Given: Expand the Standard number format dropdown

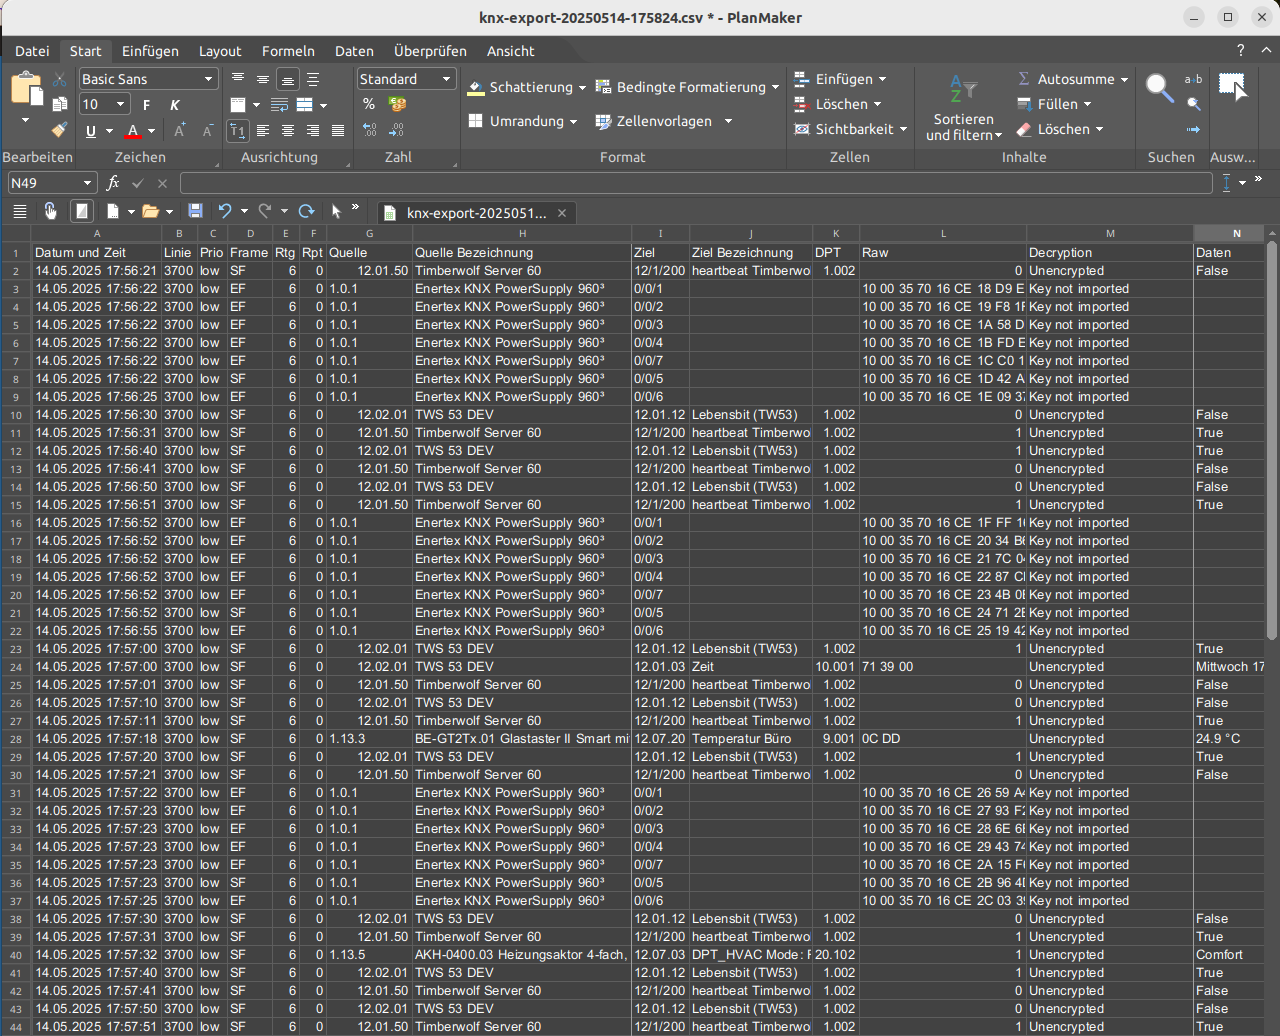Looking at the screenshot, I should [x=446, y=79].
